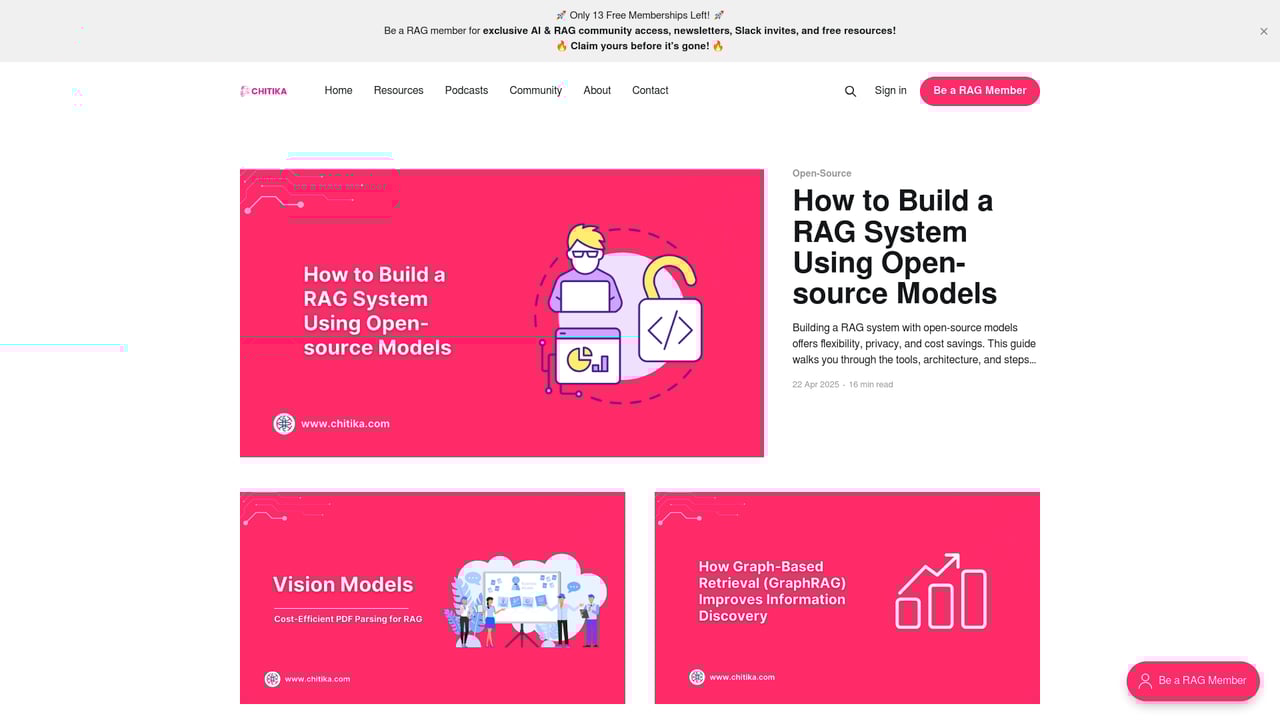Open the Resources menu
Screen dimensions: 1280x720
tap(398, 91)
